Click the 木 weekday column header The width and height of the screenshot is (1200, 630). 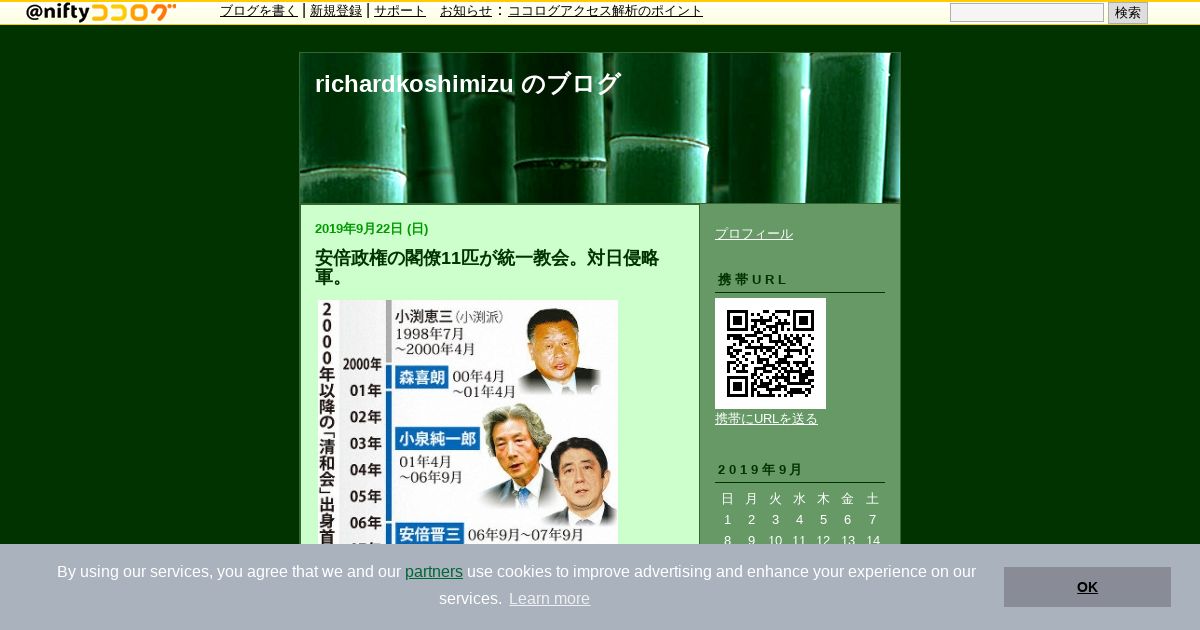823,499
